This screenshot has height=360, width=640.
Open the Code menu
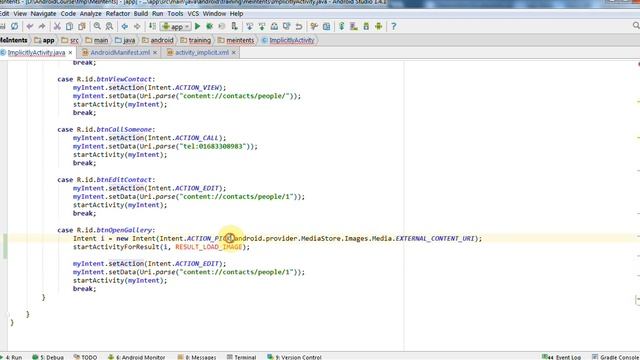[68, 13]
